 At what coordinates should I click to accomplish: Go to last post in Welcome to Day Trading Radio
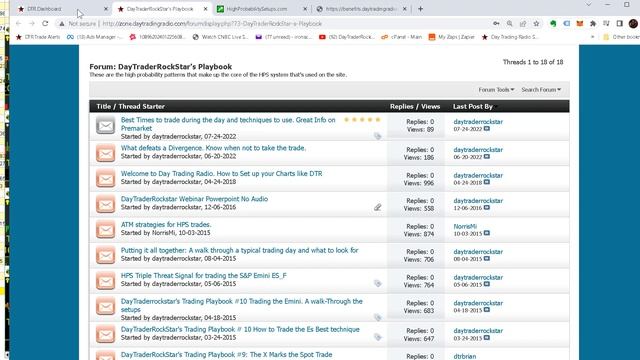coord(487,182)
